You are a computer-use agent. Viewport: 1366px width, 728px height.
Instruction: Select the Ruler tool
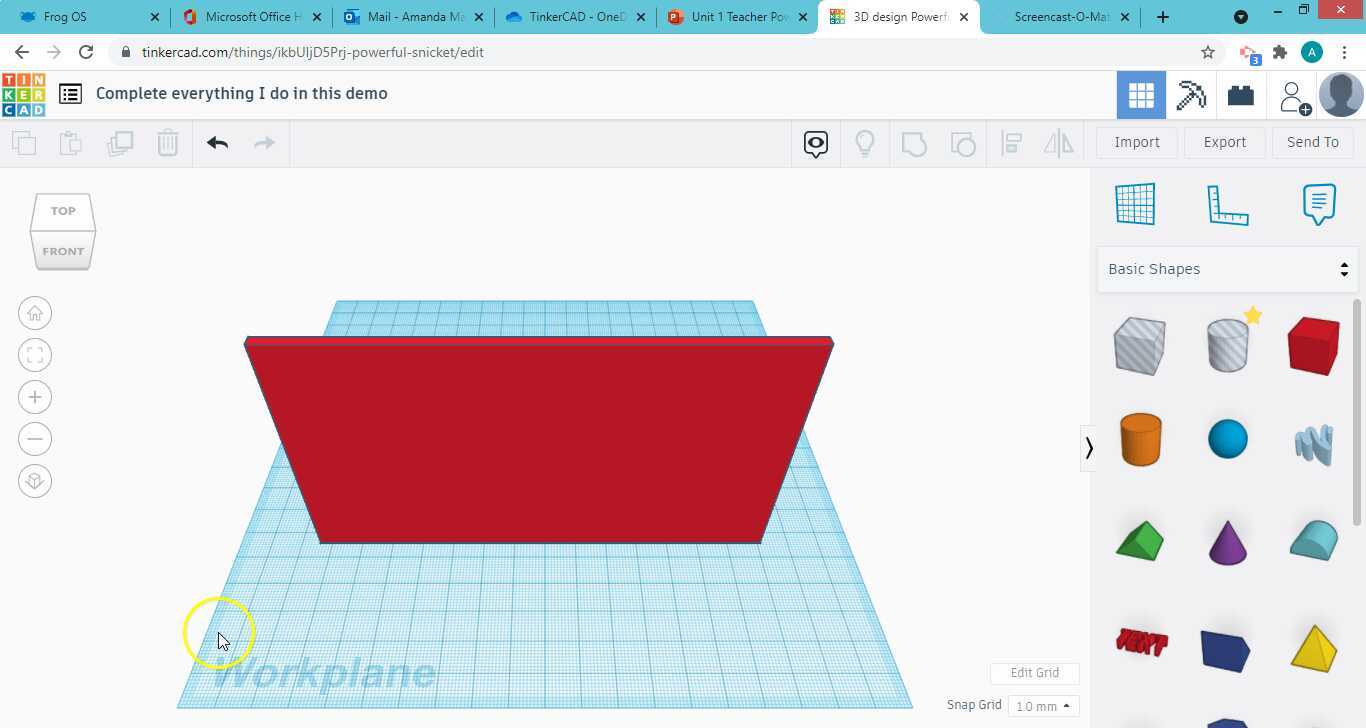tap(1227, 203)
